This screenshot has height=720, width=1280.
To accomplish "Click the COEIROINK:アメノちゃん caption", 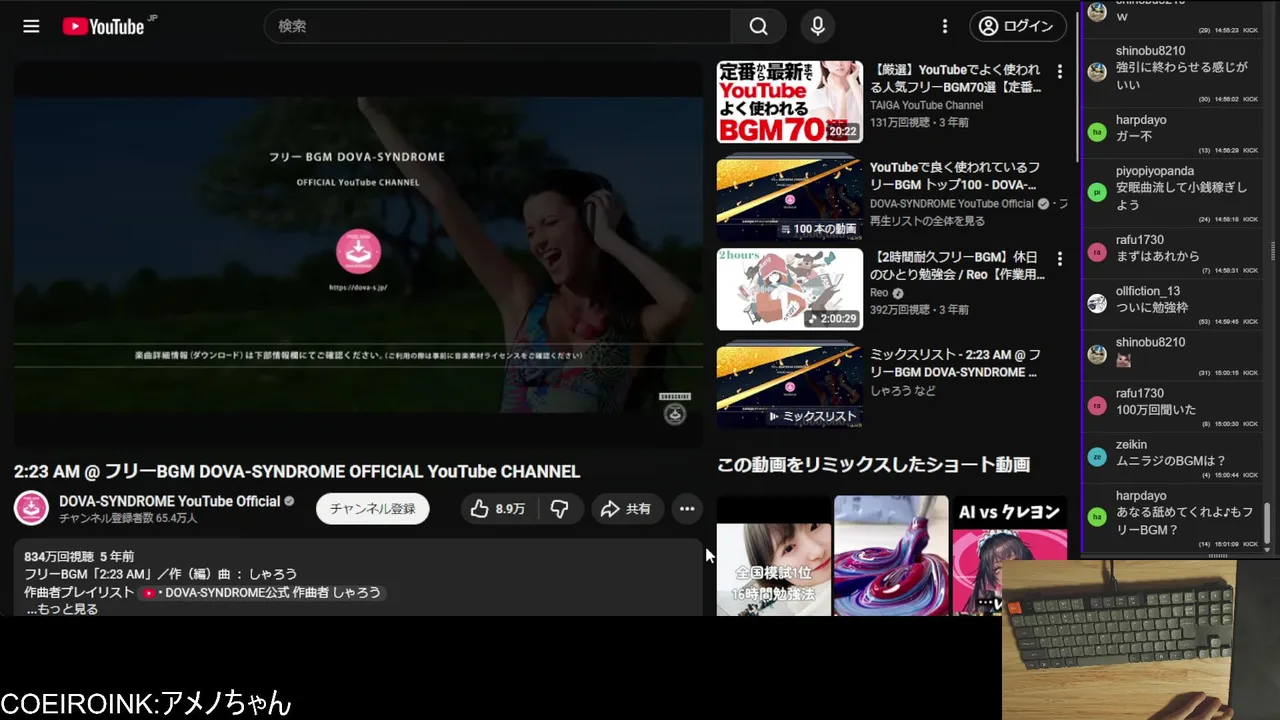I will tap(146, 703).
